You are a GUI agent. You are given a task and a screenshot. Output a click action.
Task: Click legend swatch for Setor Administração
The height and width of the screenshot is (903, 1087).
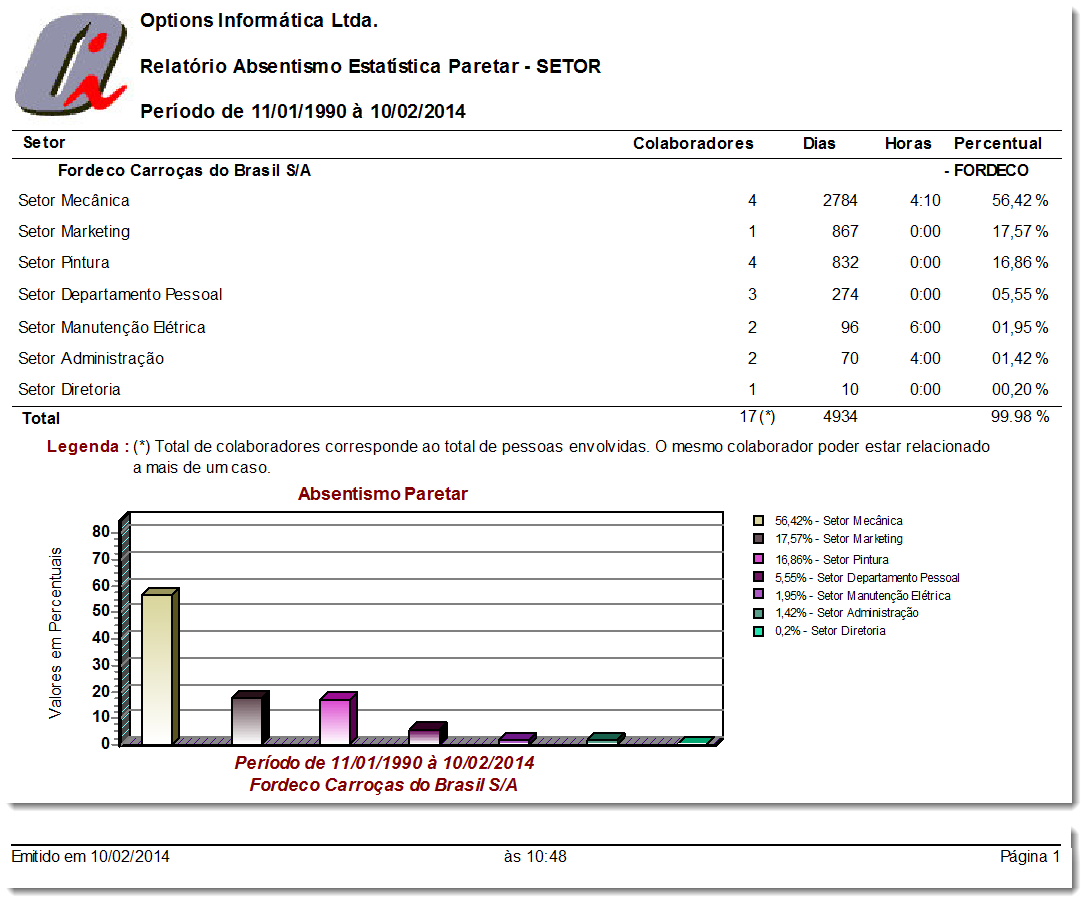pyautogui.click(x=758, y=613)
